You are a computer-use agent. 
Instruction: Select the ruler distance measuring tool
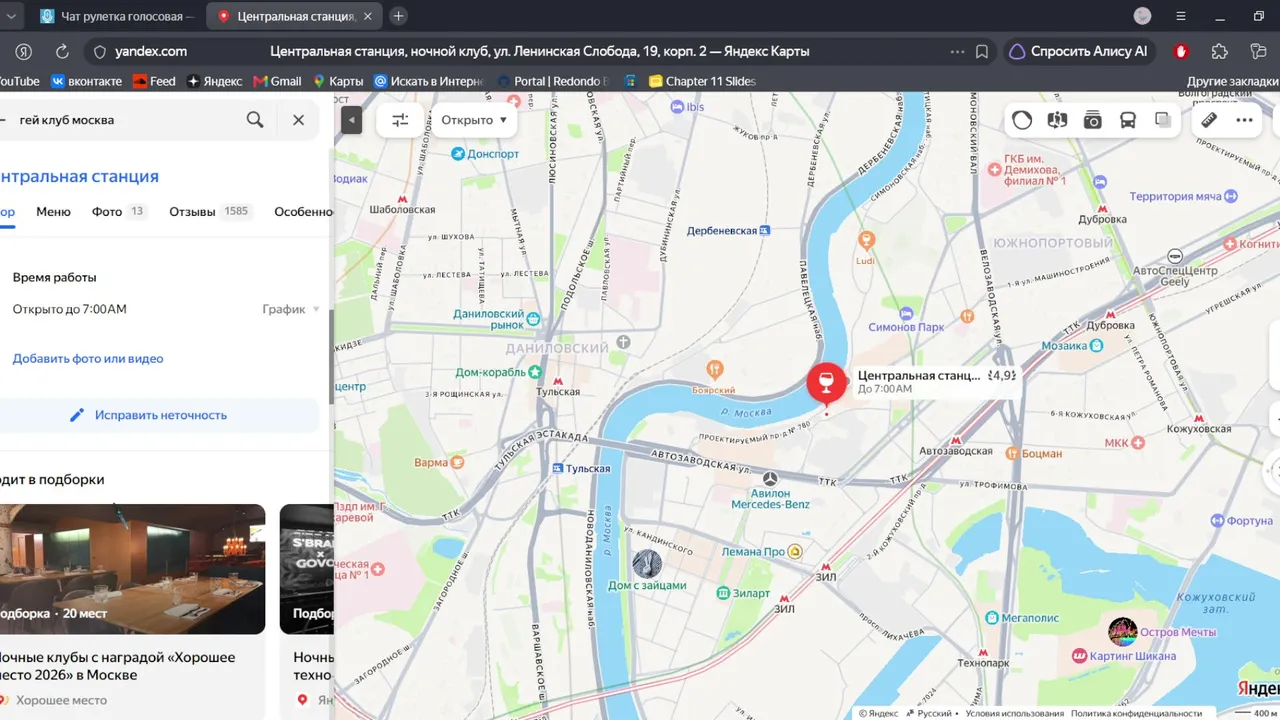point(1209,120)
